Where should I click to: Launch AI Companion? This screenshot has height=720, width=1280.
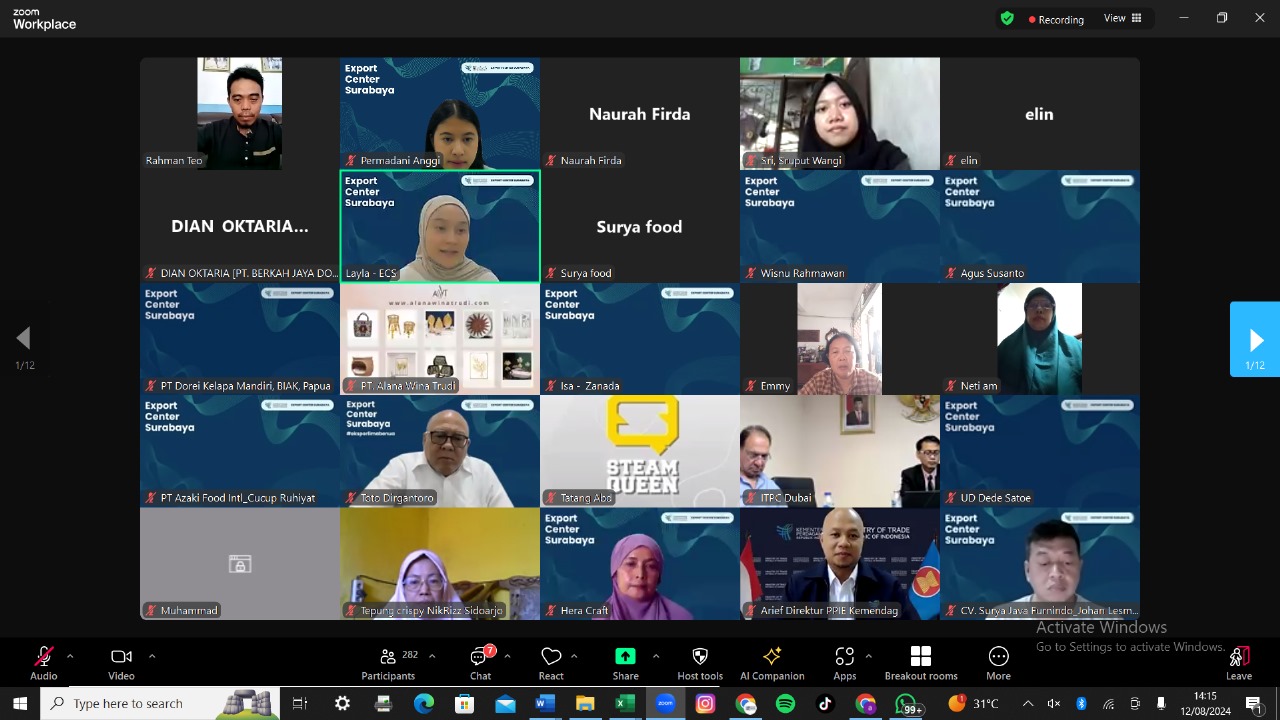[x=772, y=664]
